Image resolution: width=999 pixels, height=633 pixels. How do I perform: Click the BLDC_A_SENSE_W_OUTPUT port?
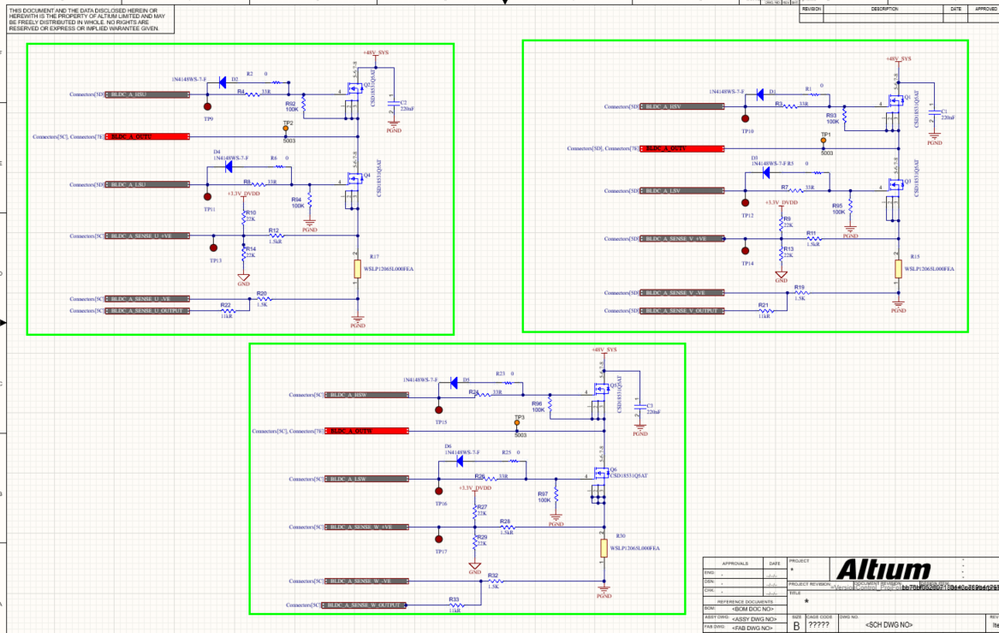[364, 605]
